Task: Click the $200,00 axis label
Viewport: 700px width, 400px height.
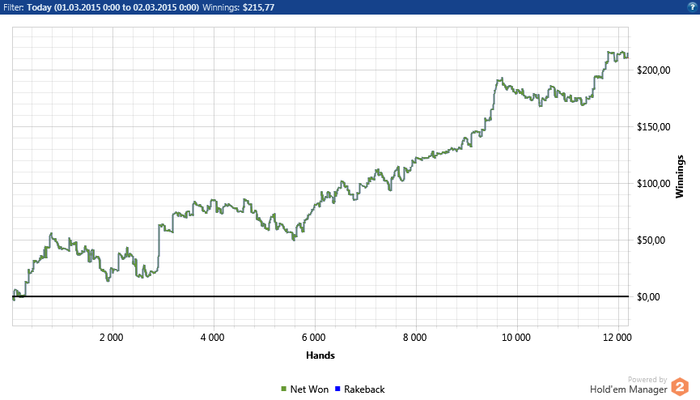Action: click(x=654, y=70)
